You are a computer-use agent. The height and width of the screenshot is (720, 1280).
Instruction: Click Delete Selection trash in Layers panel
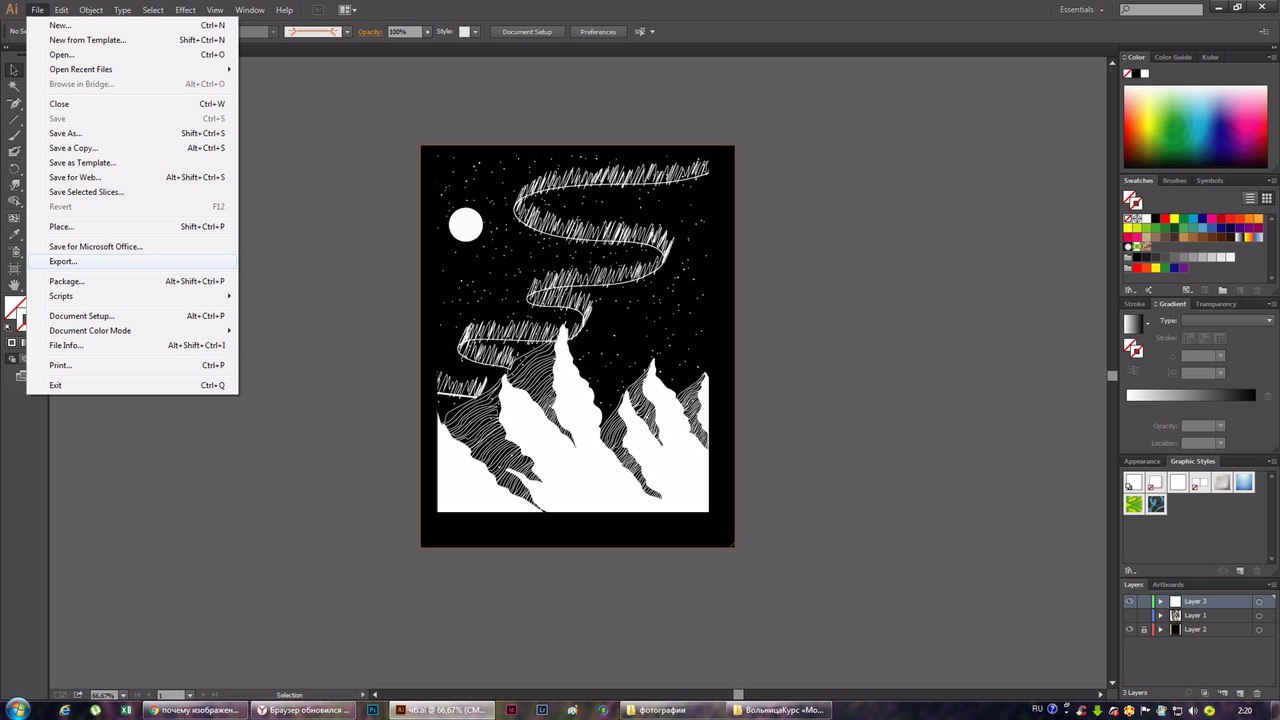(x=1257, y=693)
